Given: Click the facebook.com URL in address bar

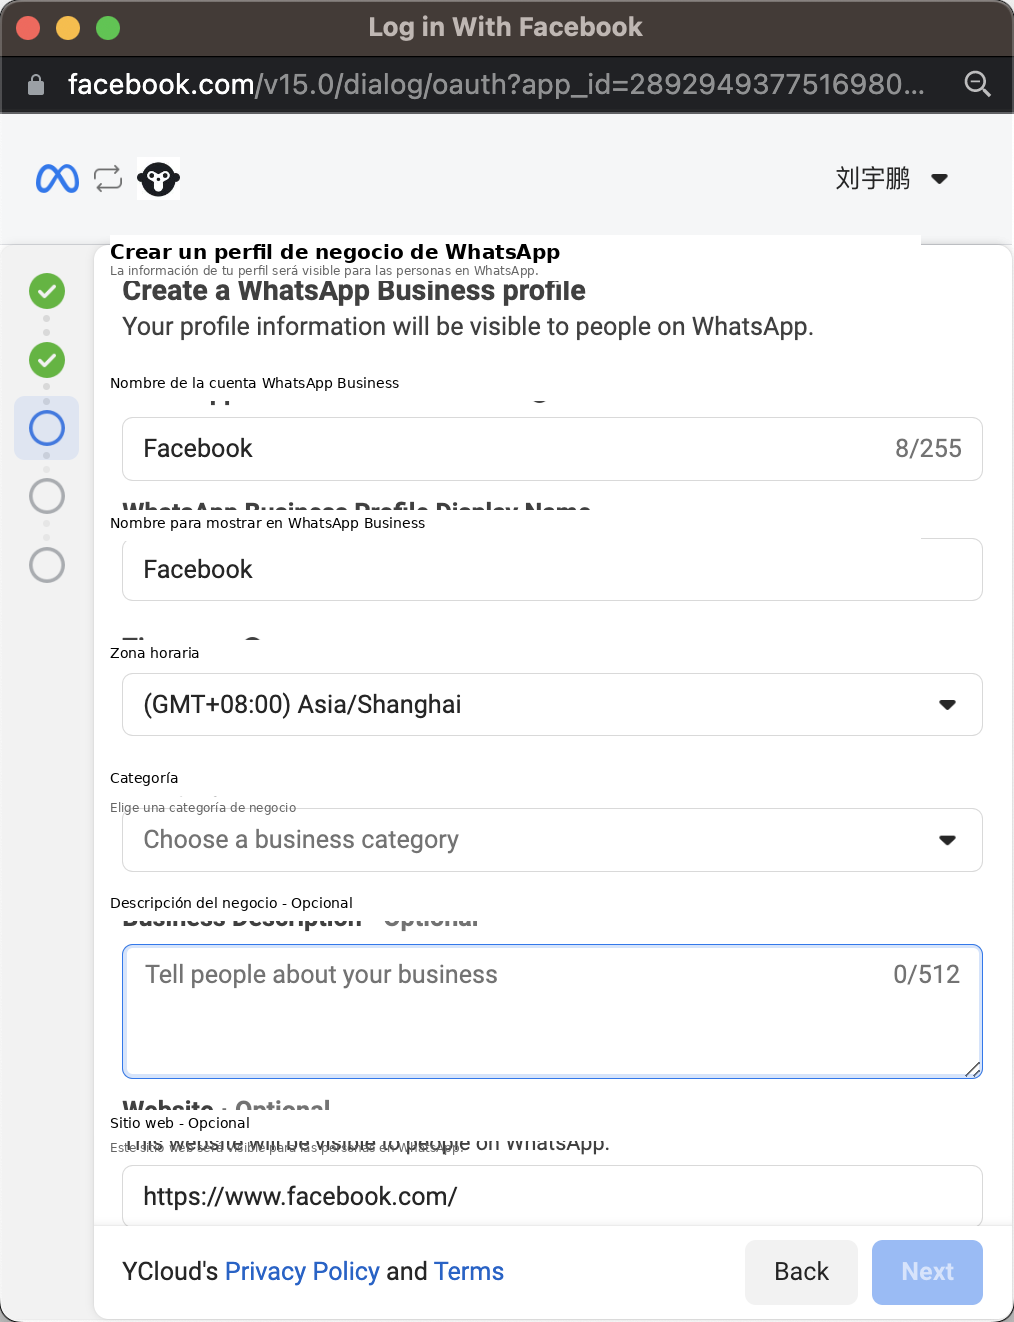Looking at the screenshot, I should point(496,84).
